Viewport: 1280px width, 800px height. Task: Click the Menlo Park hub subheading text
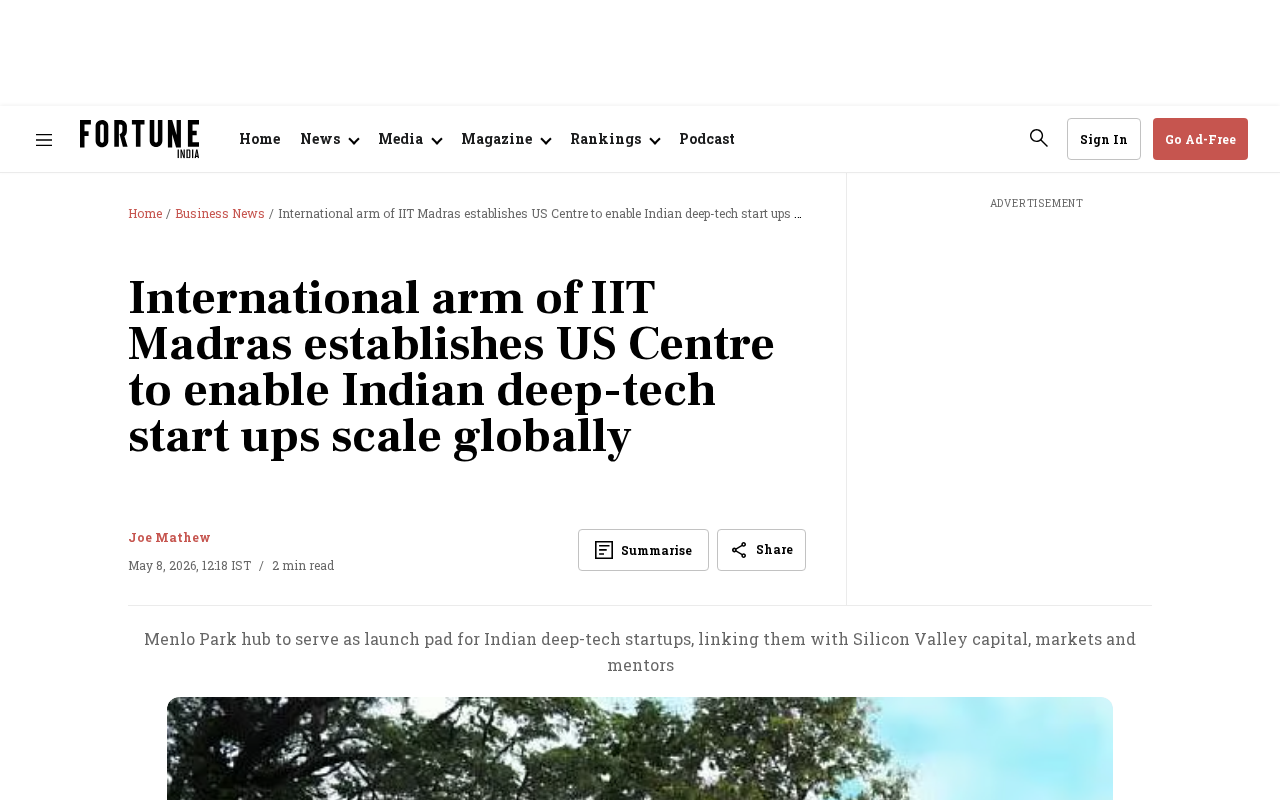(x=640, y=651)
